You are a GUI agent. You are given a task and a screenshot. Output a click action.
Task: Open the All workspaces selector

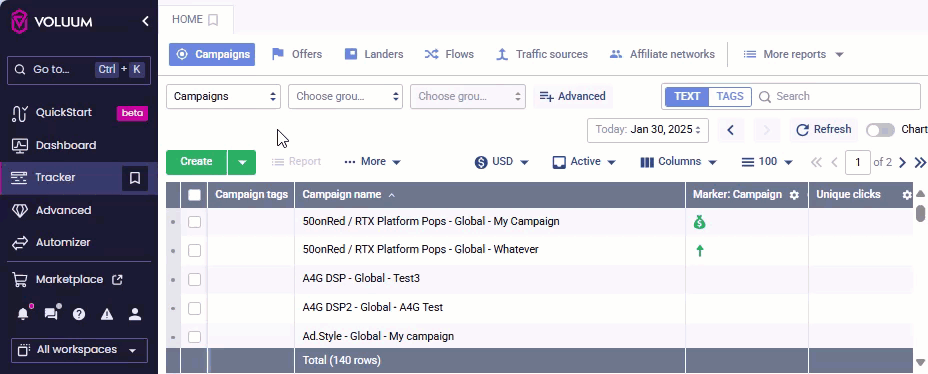[x=79, y=350]
